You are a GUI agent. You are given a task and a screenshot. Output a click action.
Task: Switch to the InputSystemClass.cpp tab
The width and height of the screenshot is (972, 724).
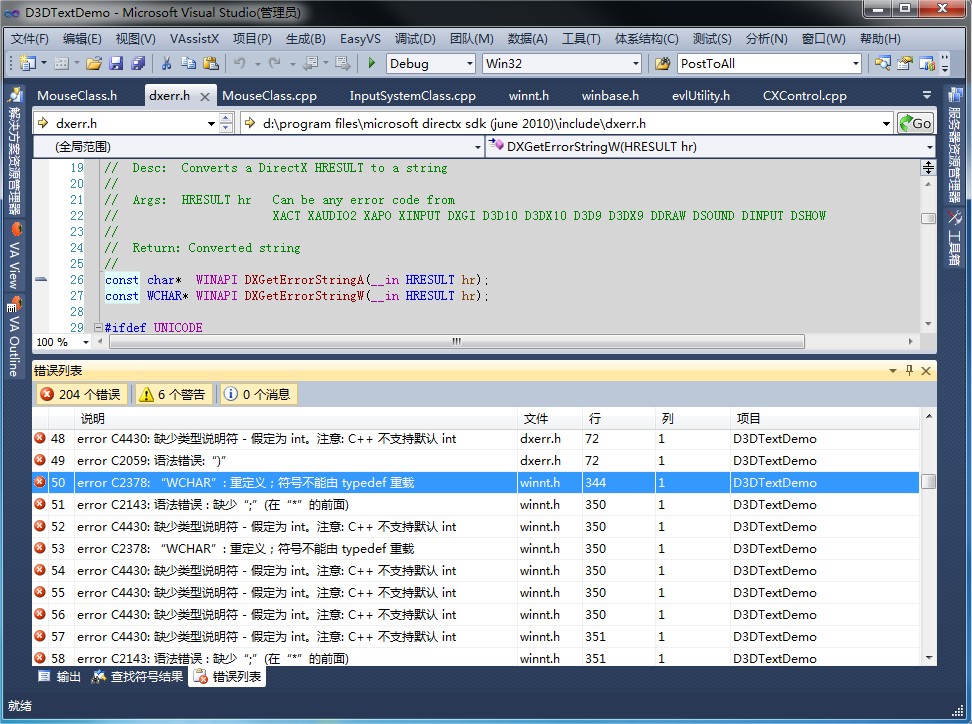coord(412,95)
